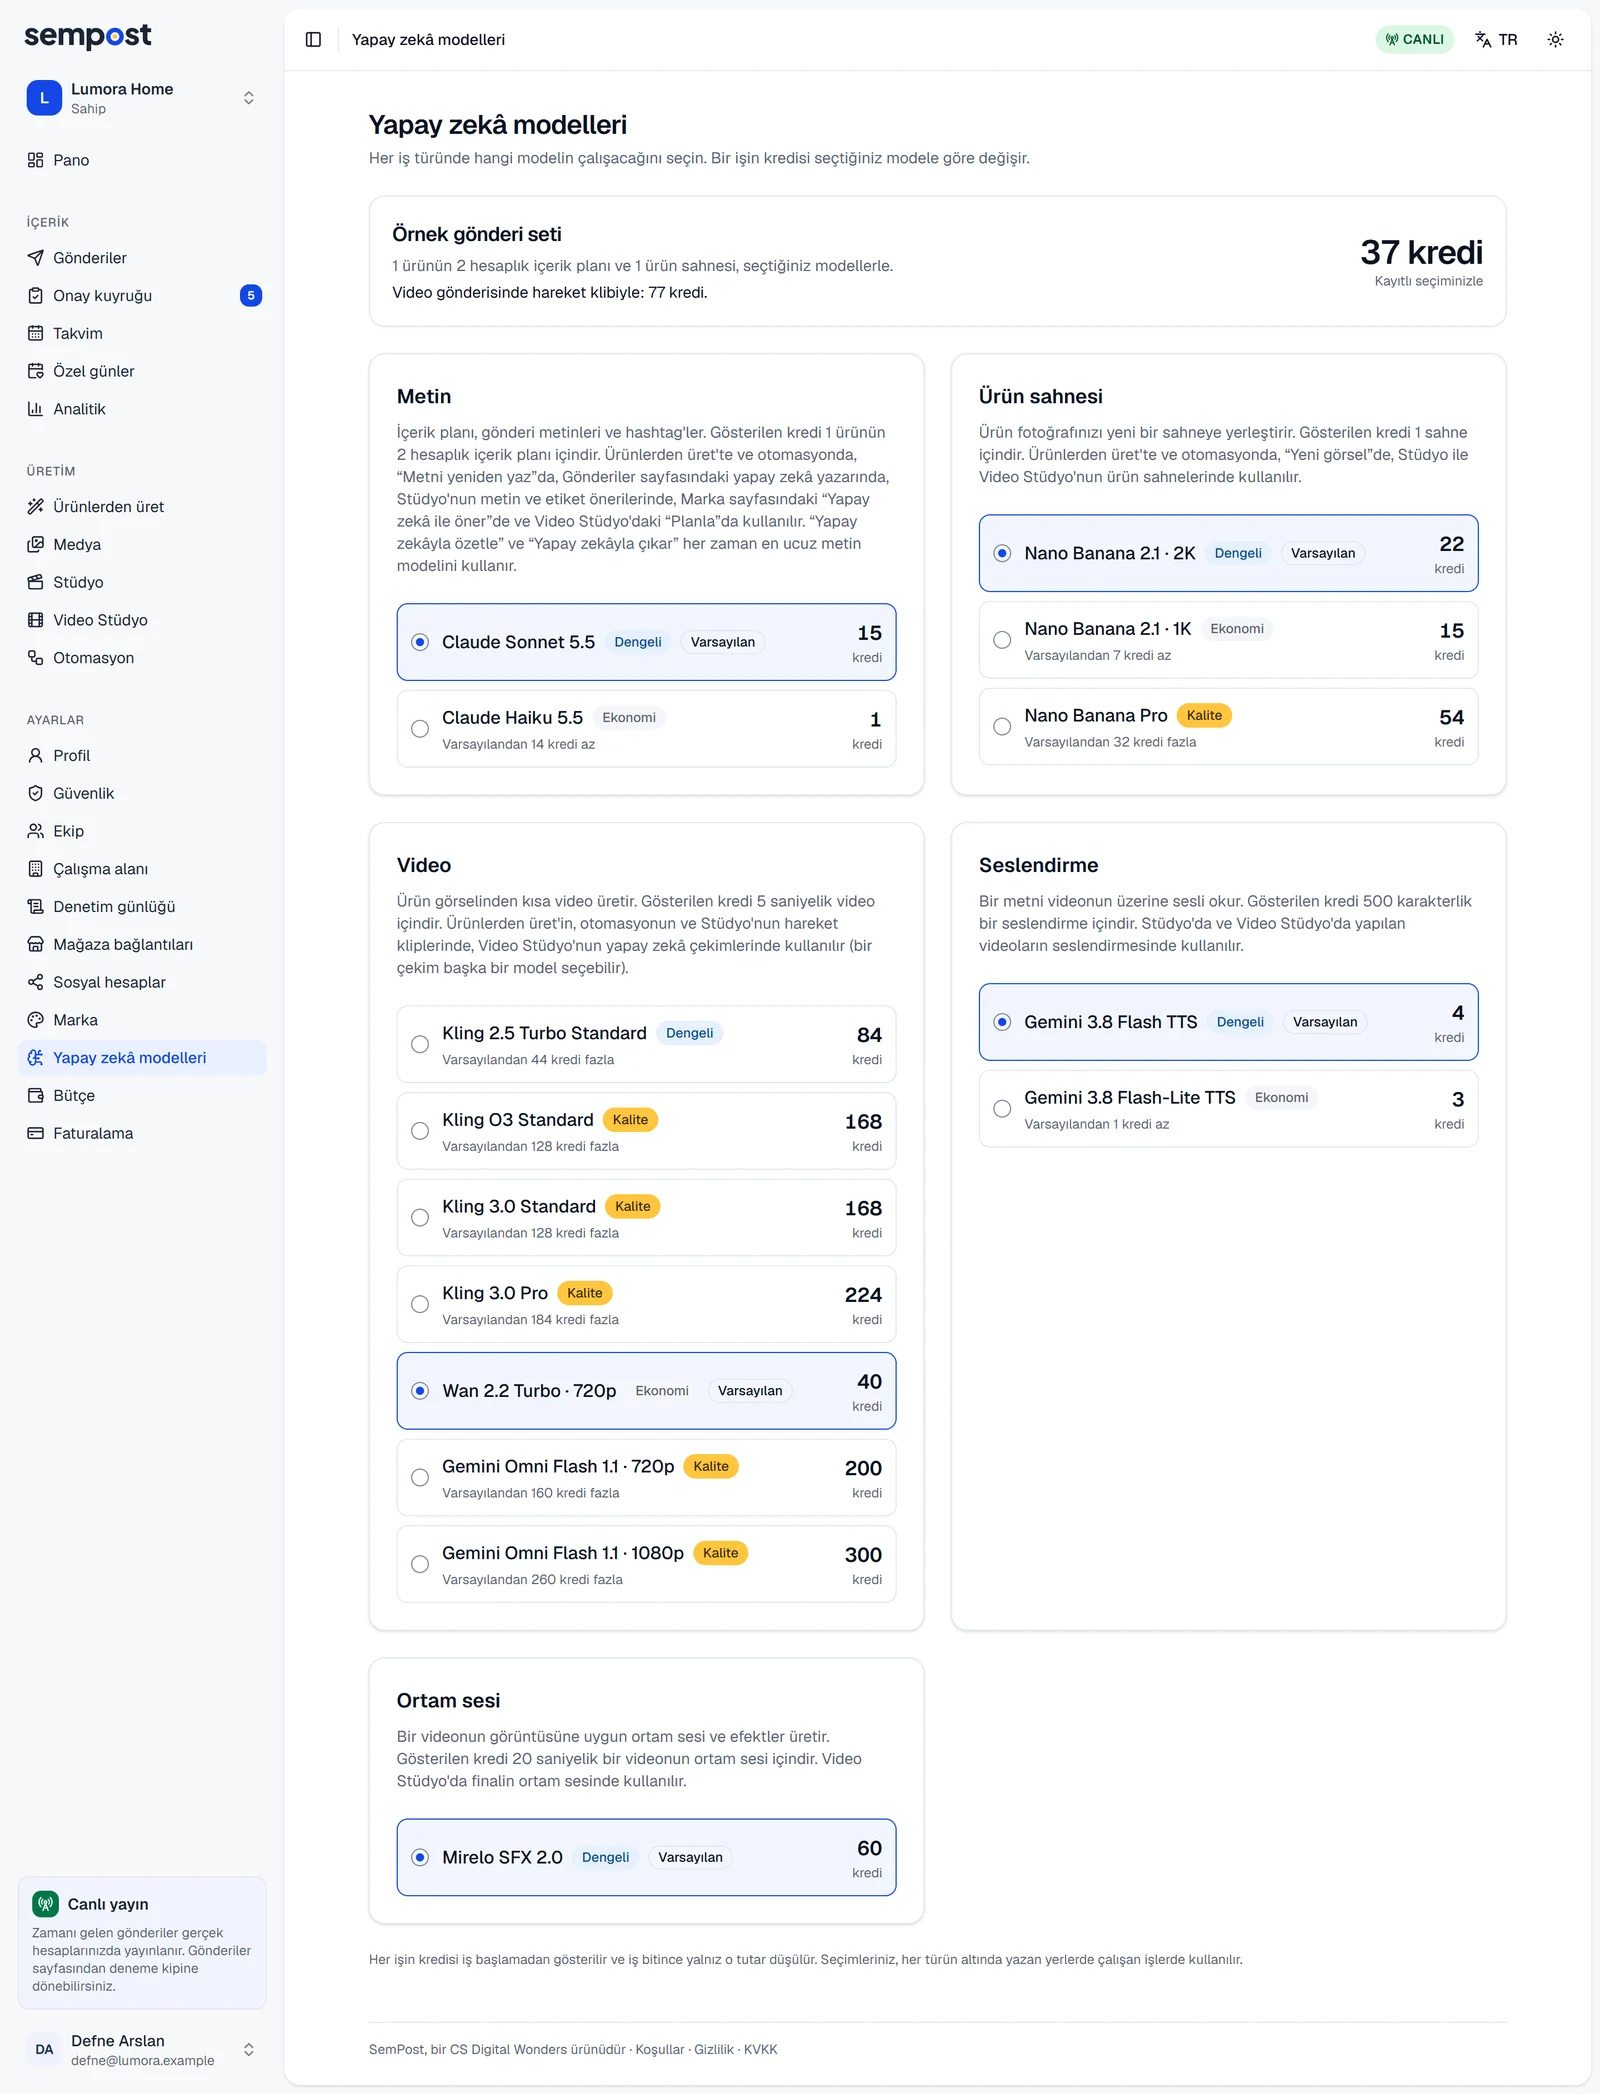The height and width of the screenshot is (2094, 1600).
Task: Choose the Kling 2.5 Turbo Standard option card
Action: (x=646, y=1044)
